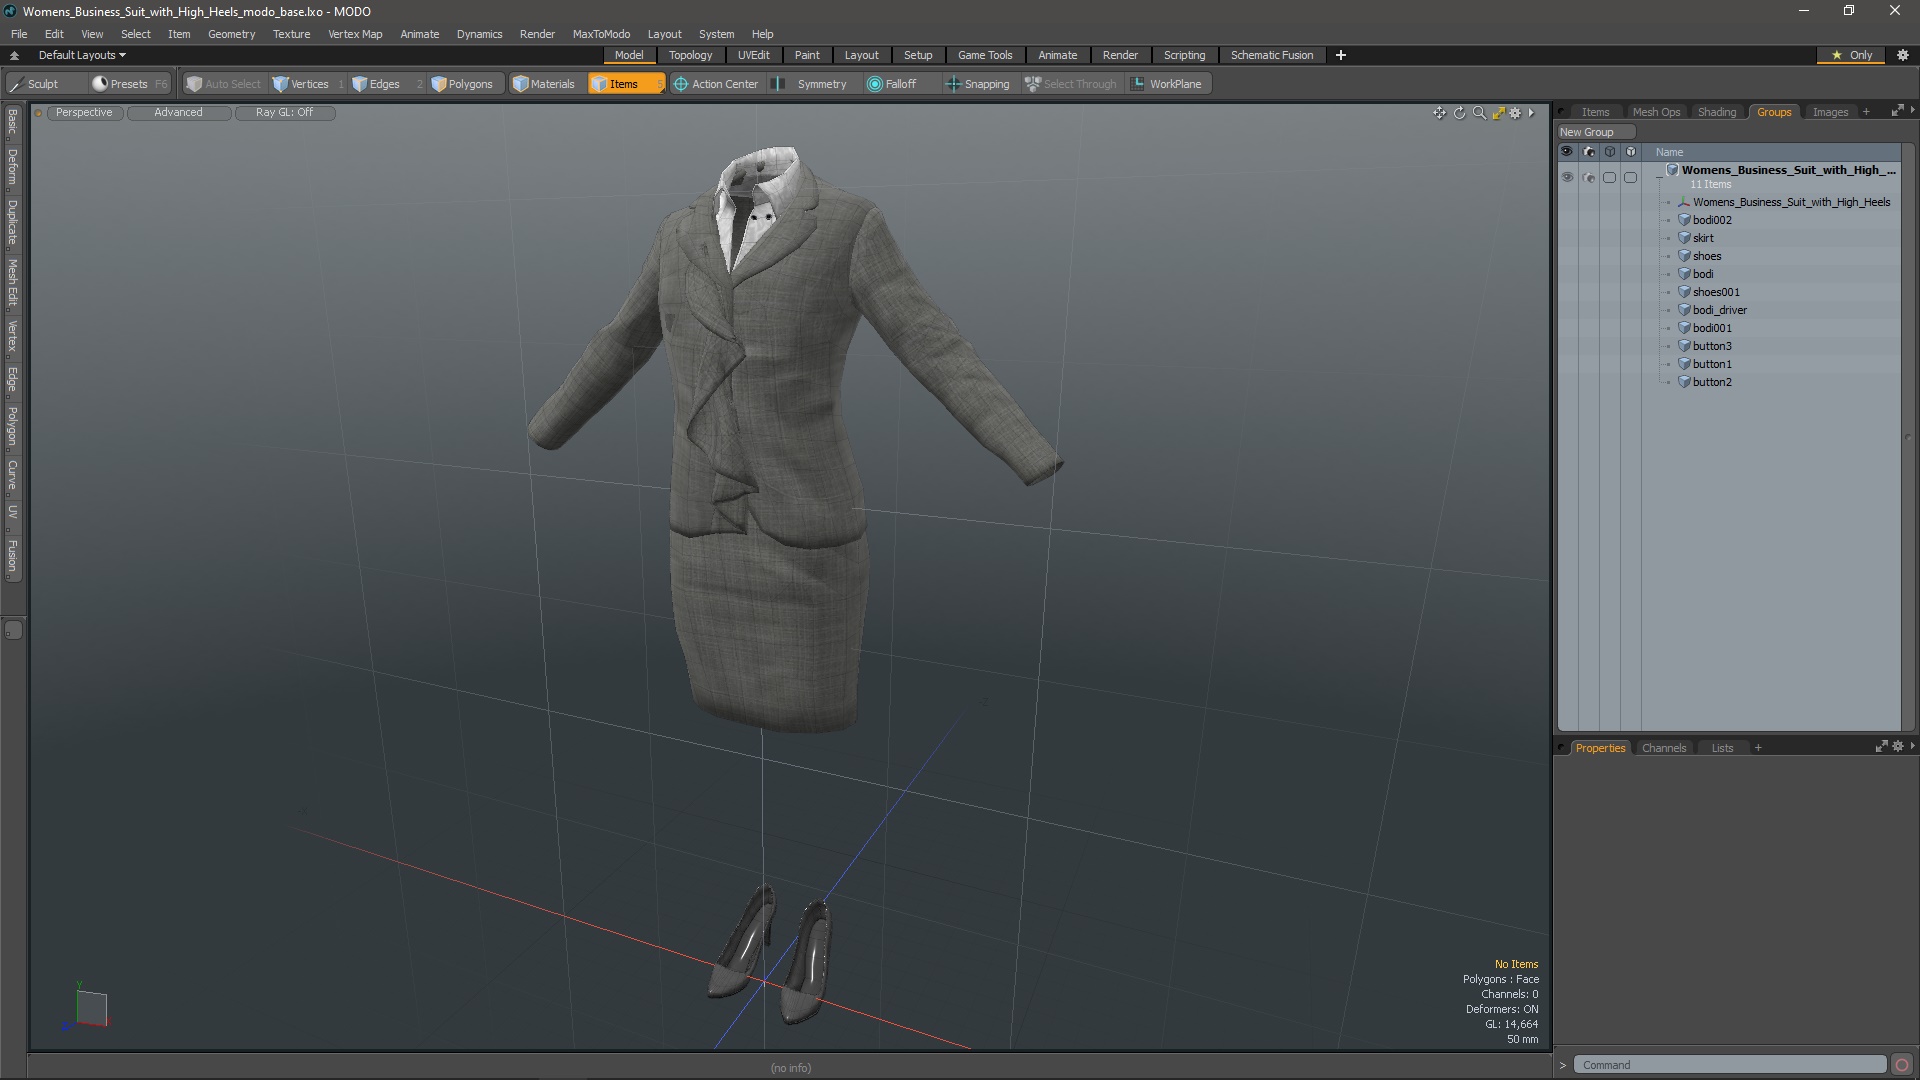
Task: Toggle render camera icon for the group
Action: click(1589, 177)
